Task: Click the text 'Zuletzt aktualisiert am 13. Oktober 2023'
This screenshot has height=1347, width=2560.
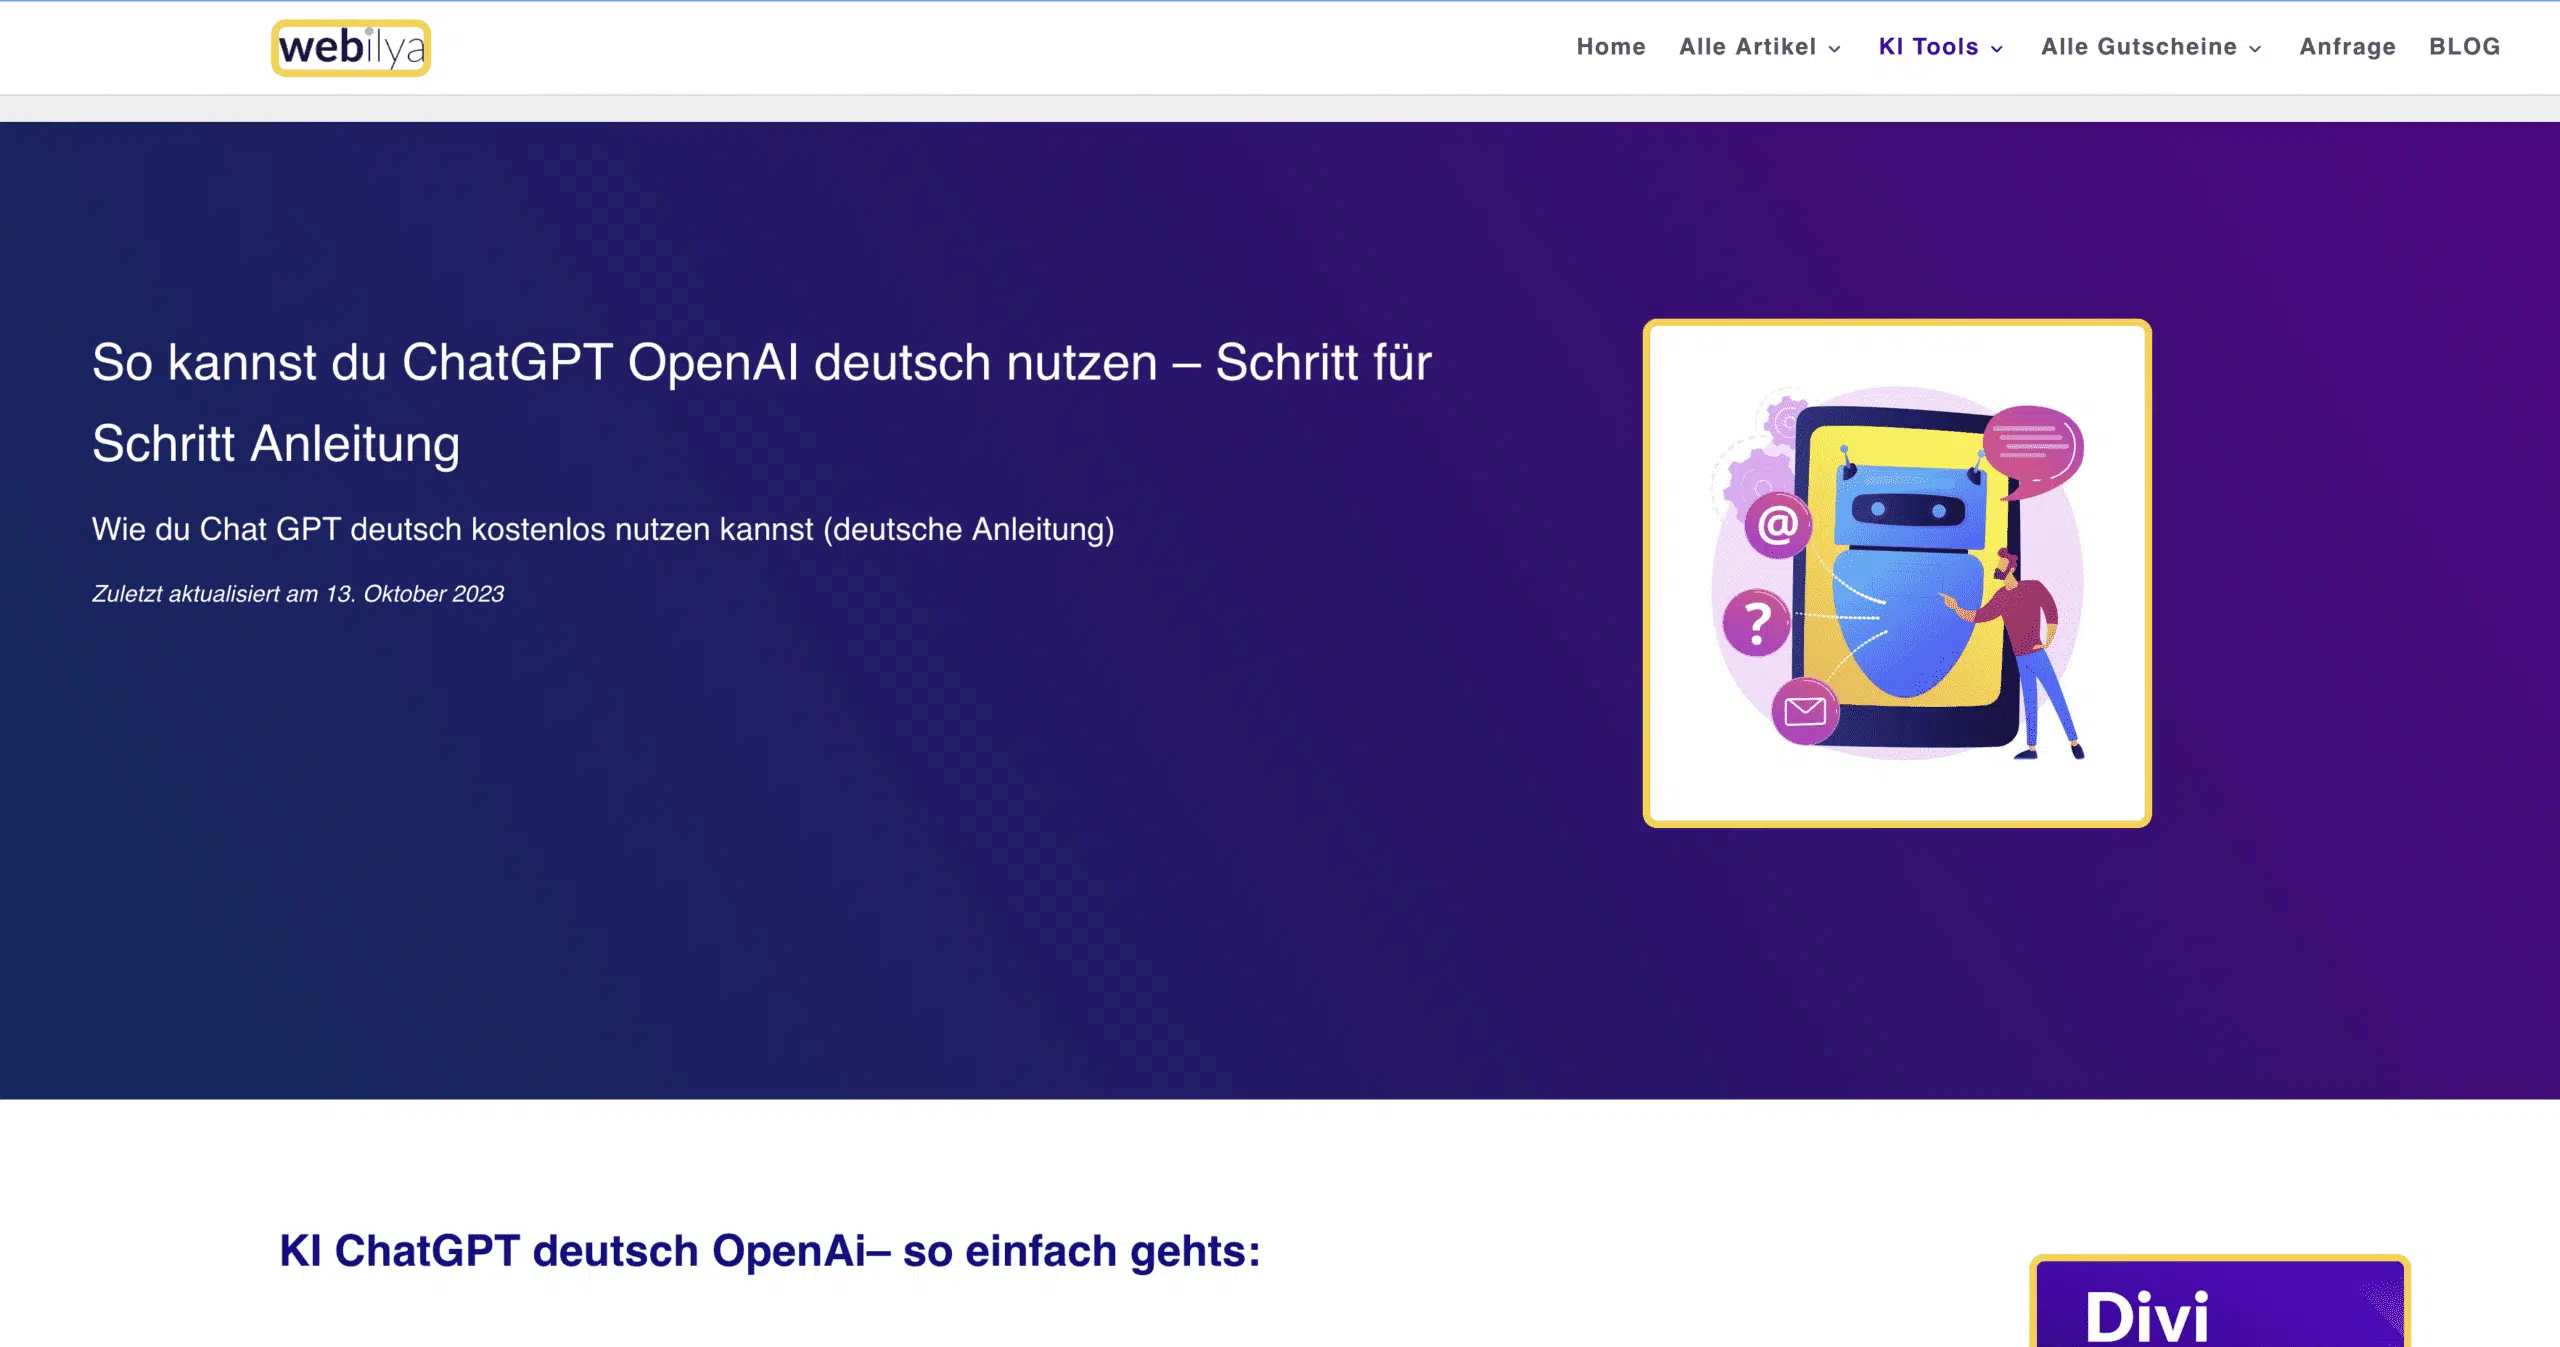Action: point(298,594)
